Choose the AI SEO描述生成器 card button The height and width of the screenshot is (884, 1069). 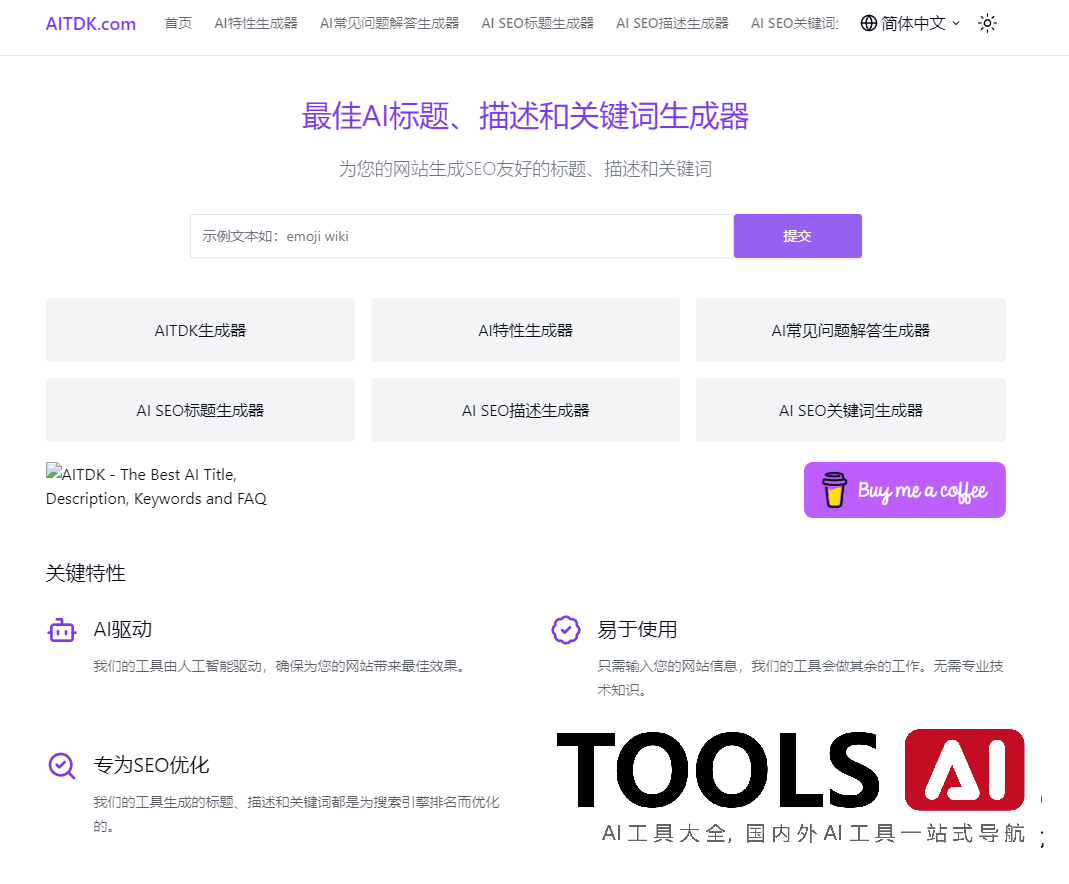(525, 410)
